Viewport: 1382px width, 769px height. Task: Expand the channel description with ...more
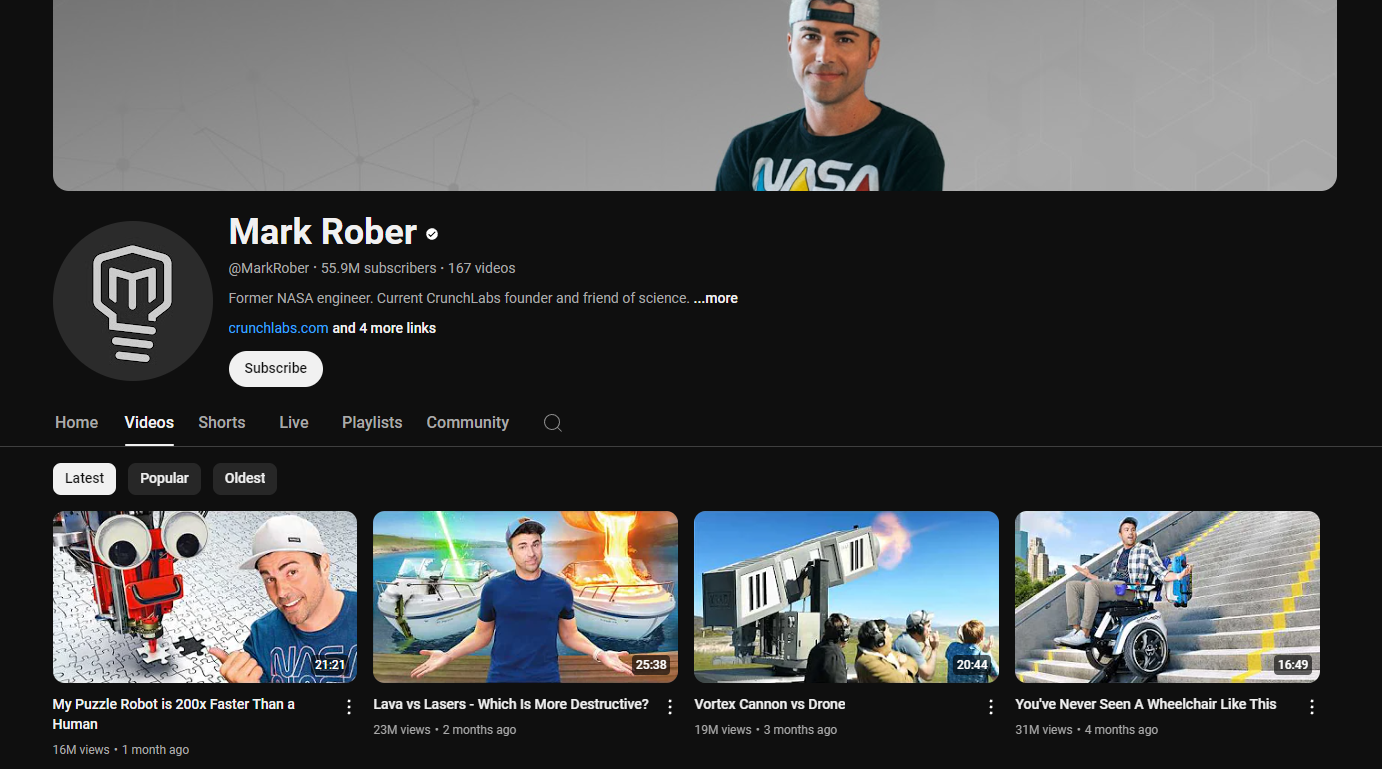(x=716, y=298)
